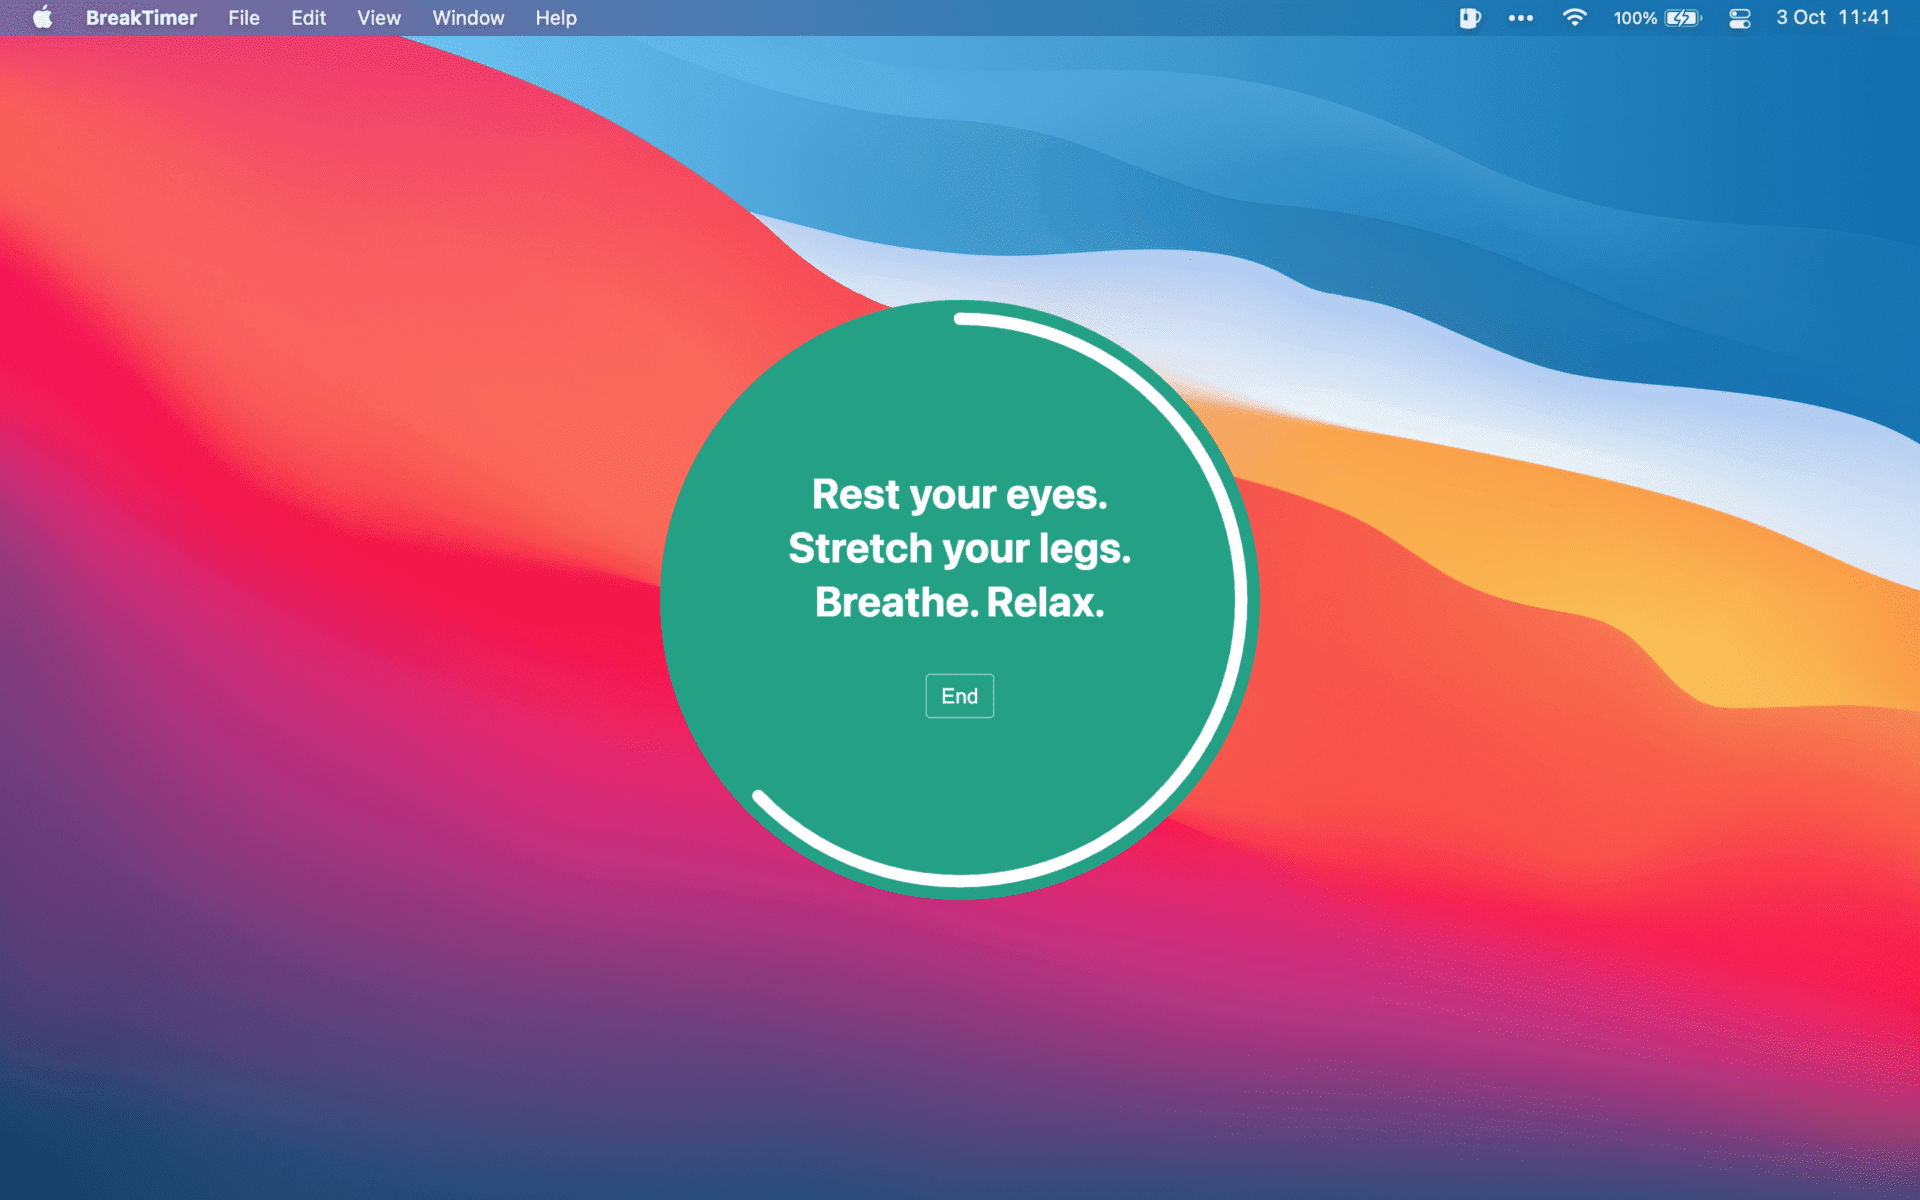Click the "Rest your eyes." message line
Image resolution: width=1920 pixels, height=1200 pixels.
[x=959, y=495]
